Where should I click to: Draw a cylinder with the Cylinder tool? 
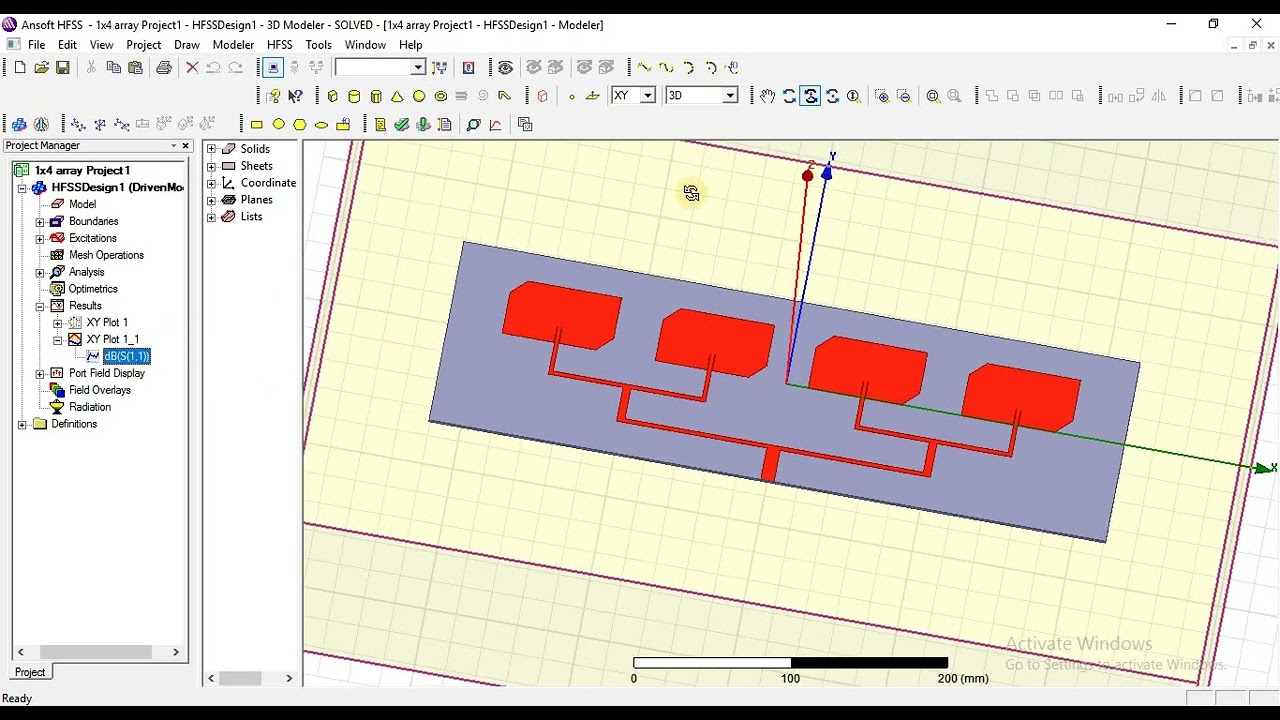(354, 96)
